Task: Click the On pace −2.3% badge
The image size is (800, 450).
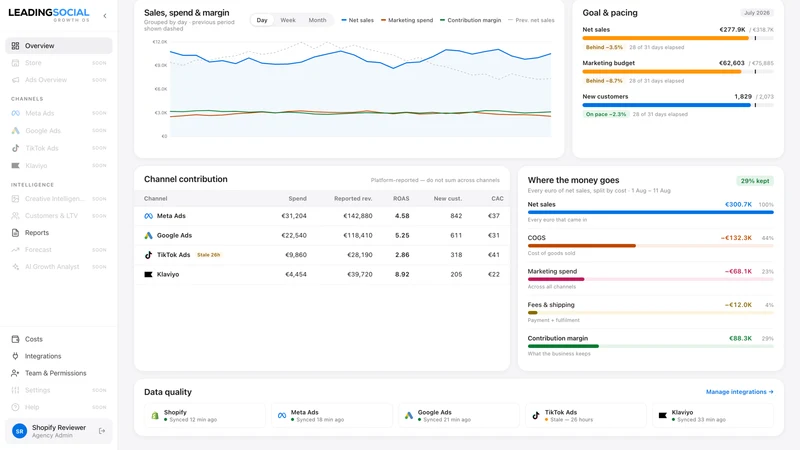Action: [606, 114]
